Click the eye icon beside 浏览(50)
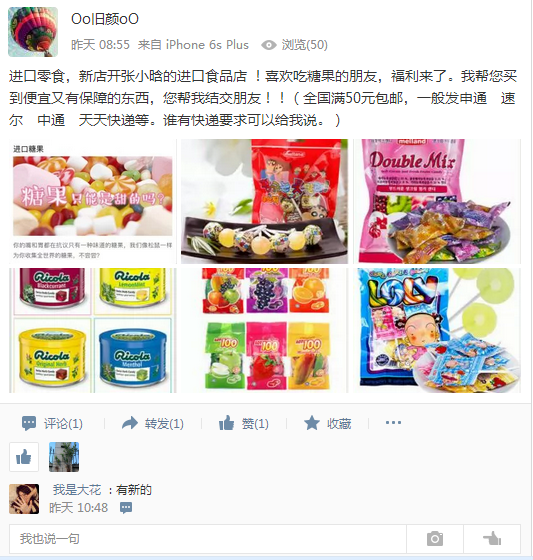 point(269,45)
